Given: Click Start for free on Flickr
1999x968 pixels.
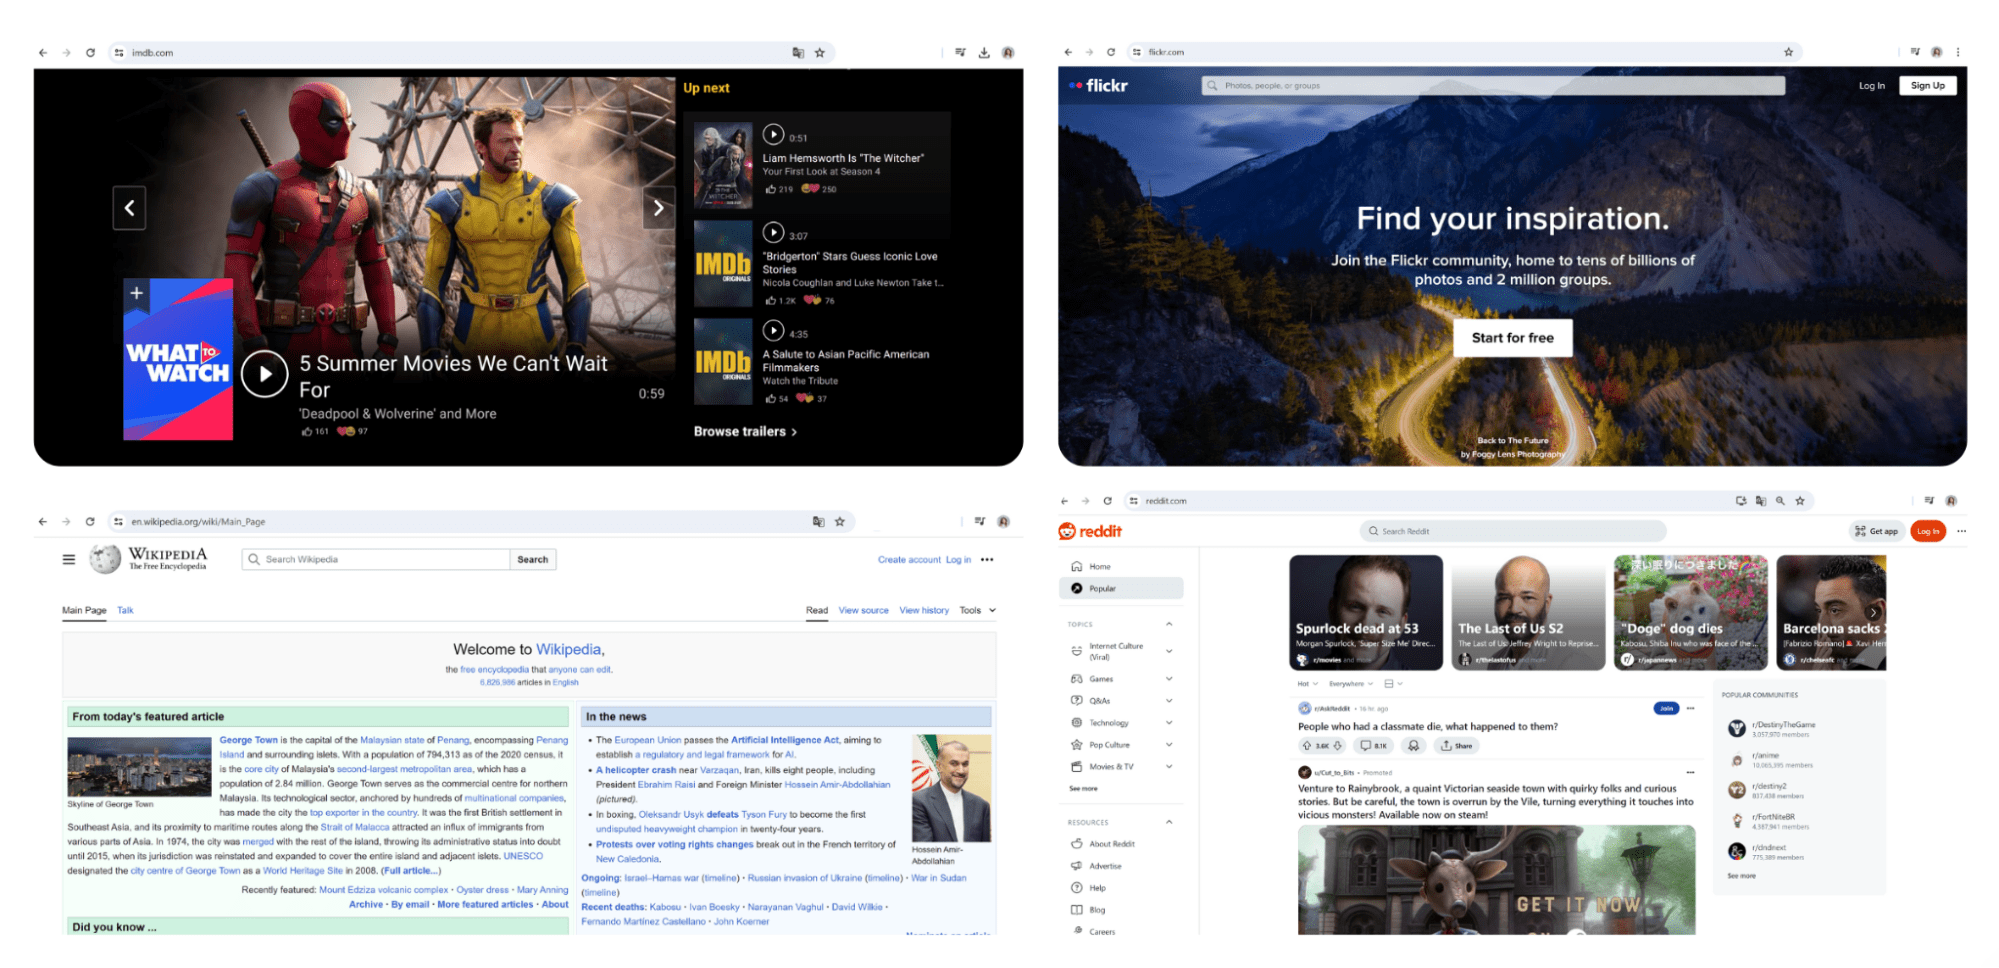Looking at the screenshot, I should (x=1512, y=338).
